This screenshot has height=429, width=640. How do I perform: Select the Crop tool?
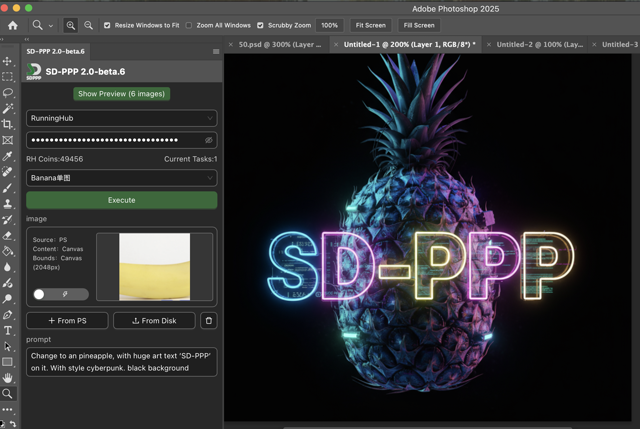7,124
